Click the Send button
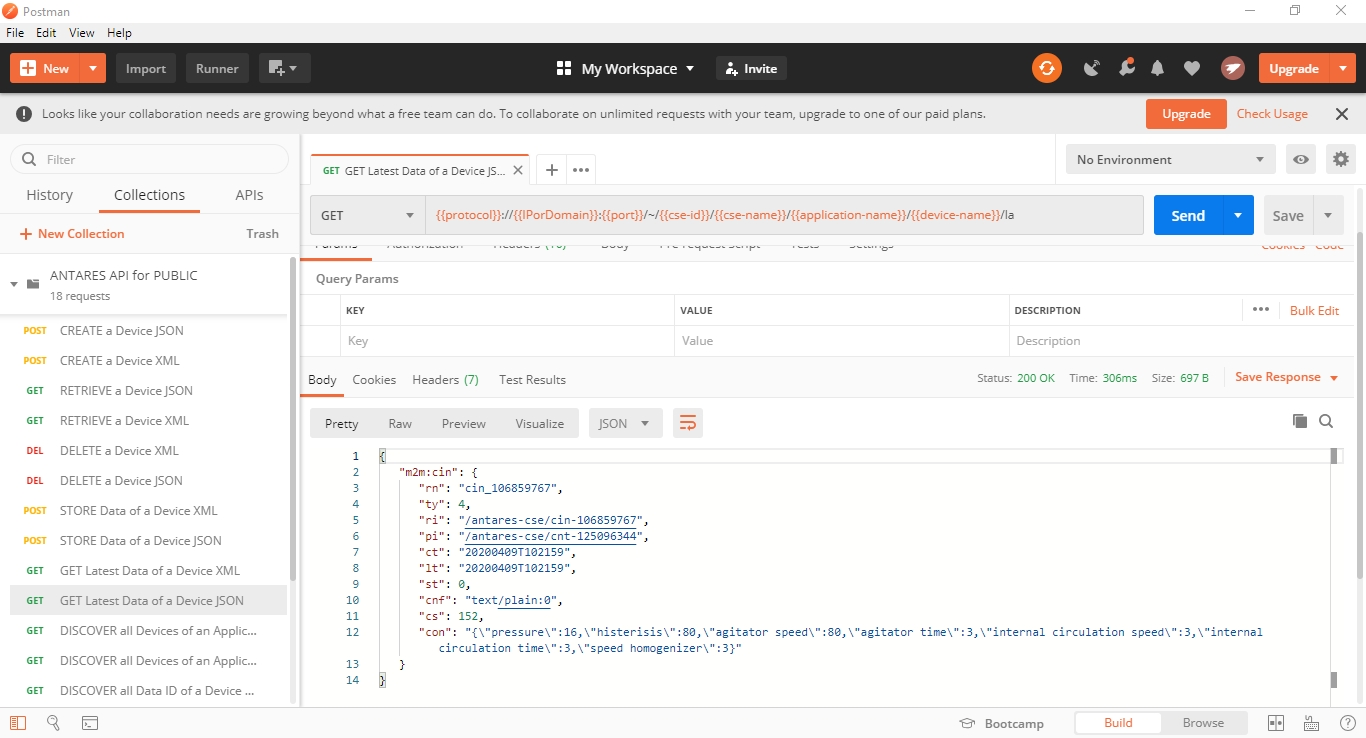The image size is (1366, 738). (x=1187, y=215)
